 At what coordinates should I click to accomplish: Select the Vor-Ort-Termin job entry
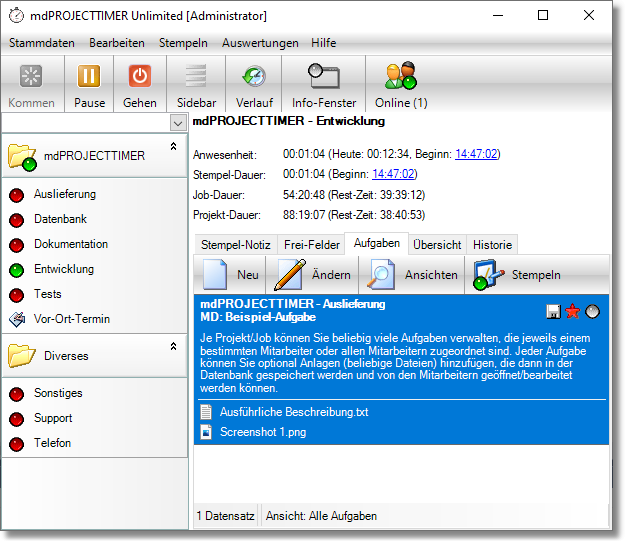point(71,319)
